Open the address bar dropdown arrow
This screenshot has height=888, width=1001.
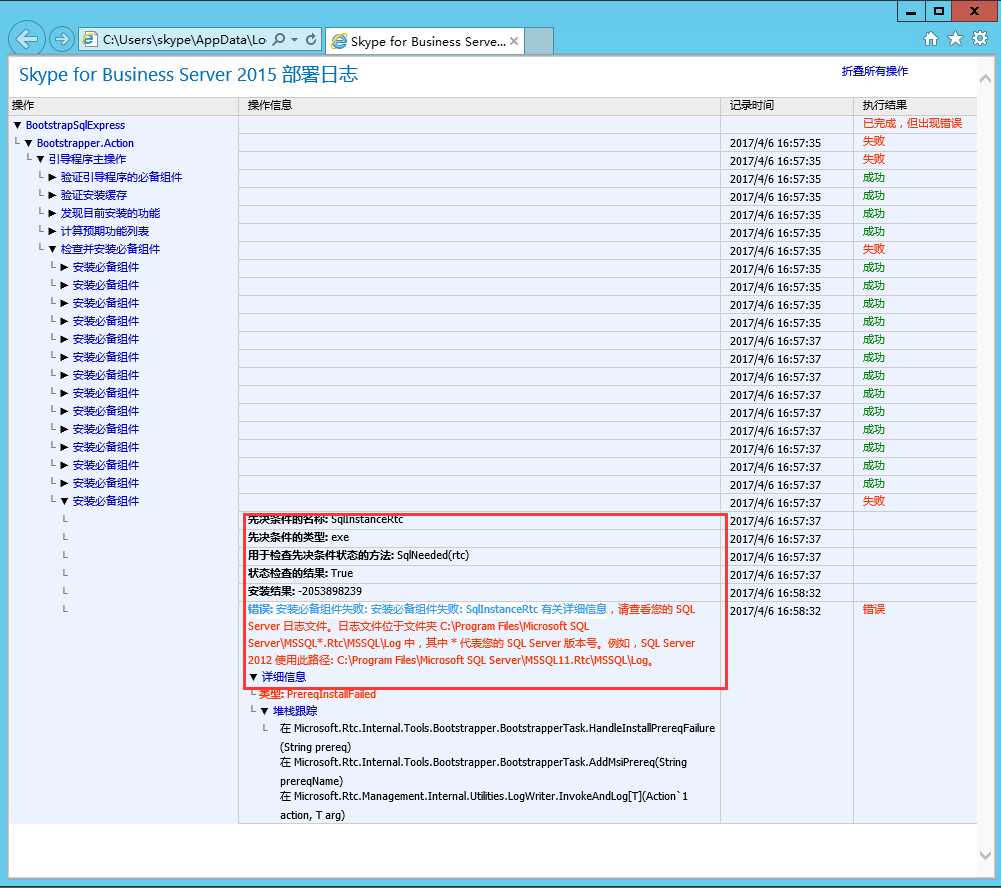click(294, 40)
